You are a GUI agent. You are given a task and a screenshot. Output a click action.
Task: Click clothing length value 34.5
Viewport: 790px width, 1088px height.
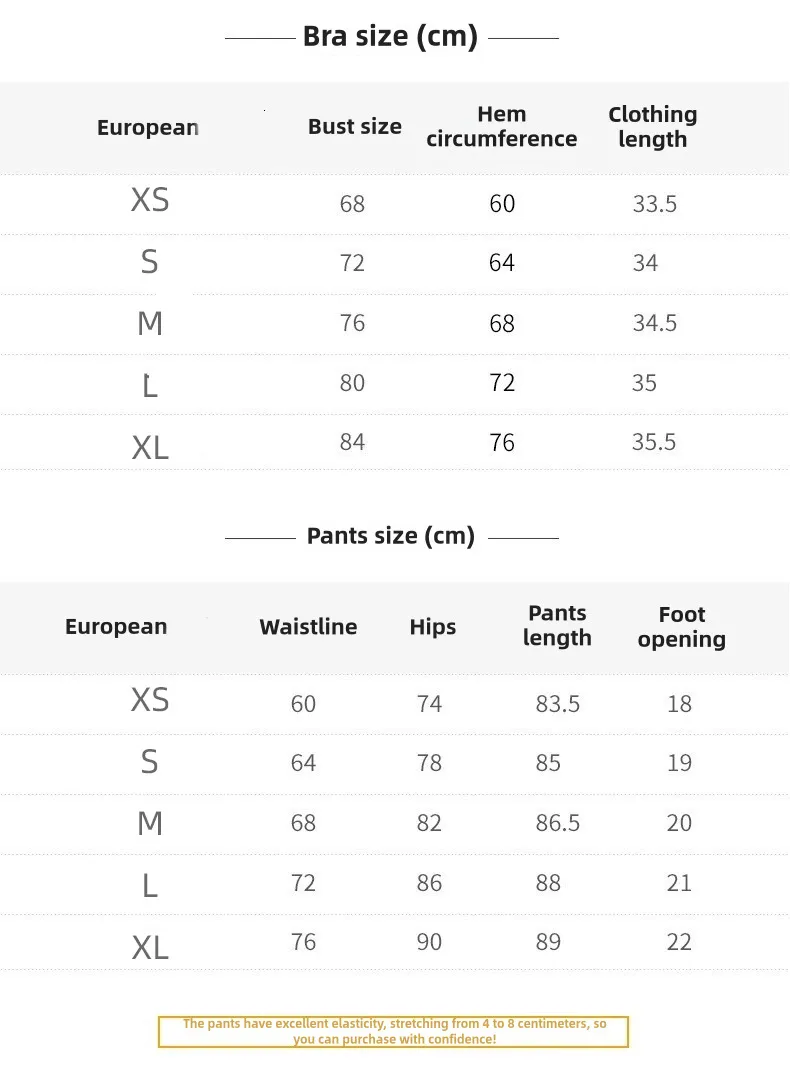coord(654,323)
